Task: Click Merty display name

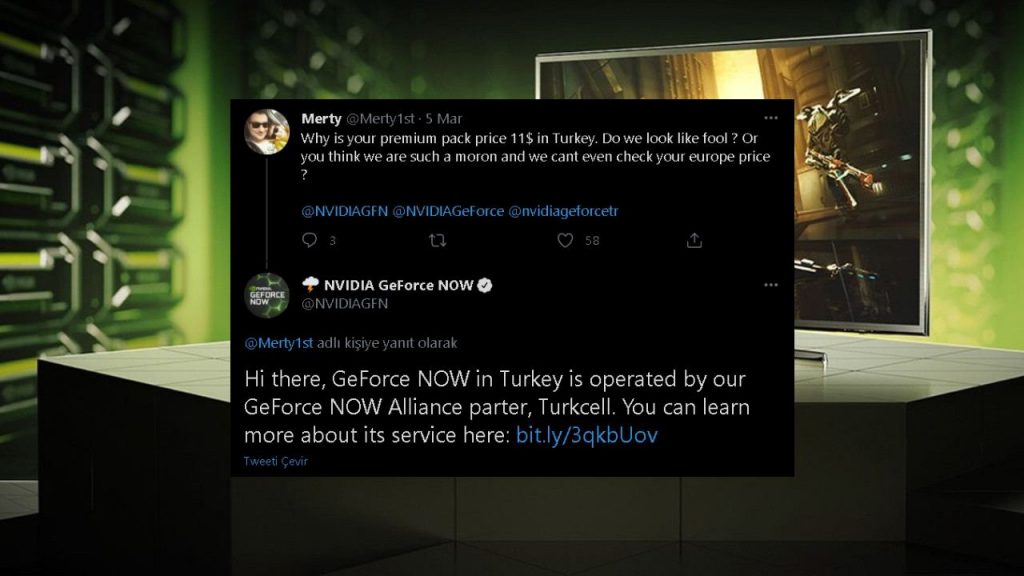Action: click(x=321, y=118)
